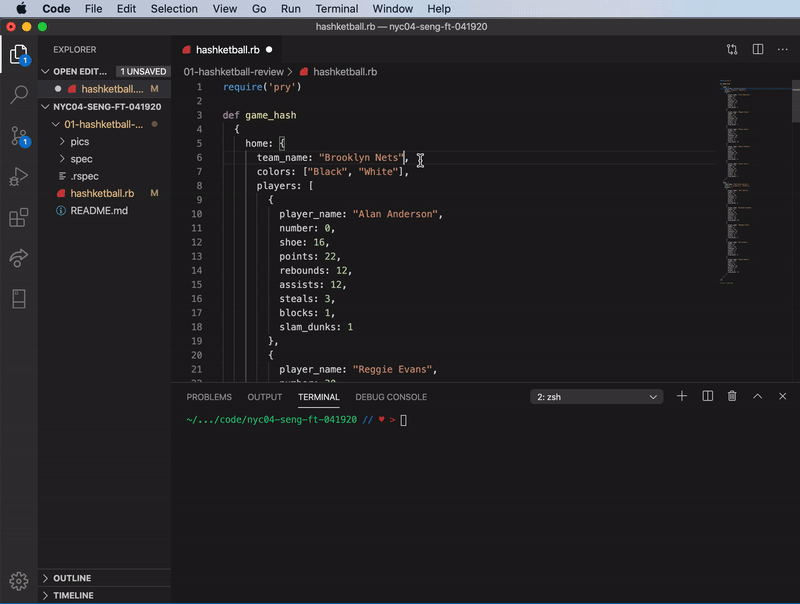Expand the spec folder
The width and height of the screenshot is (800, 604).
point(62,159)
